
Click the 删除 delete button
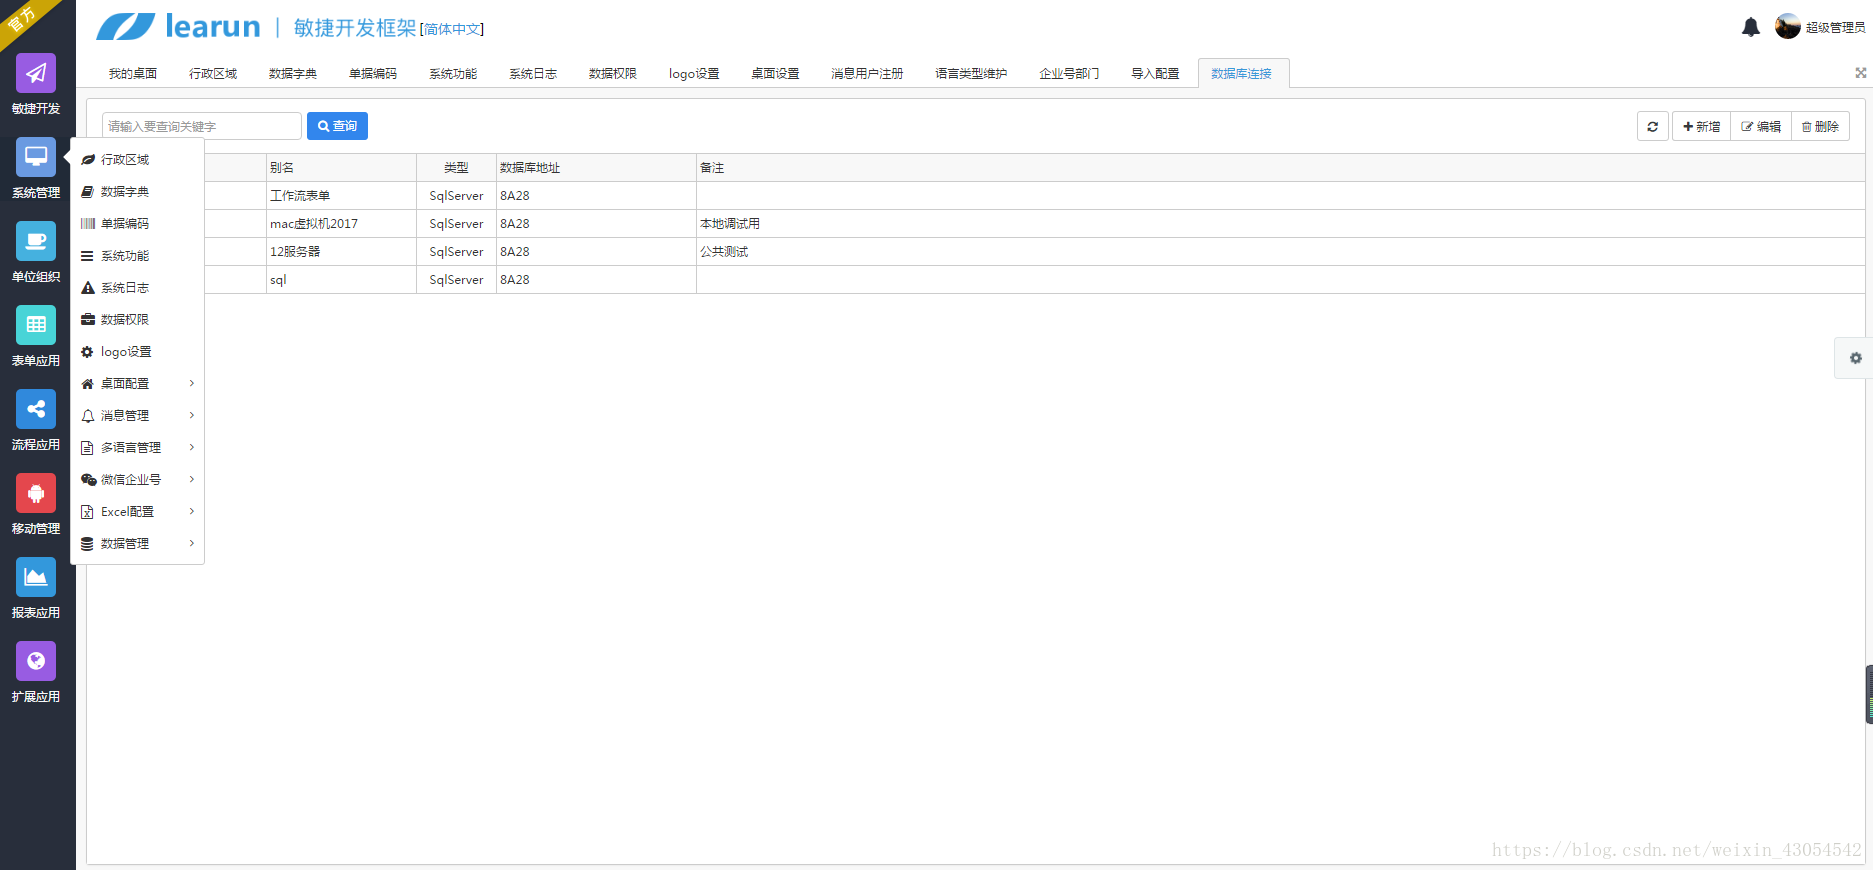(x=1820, y=126)
